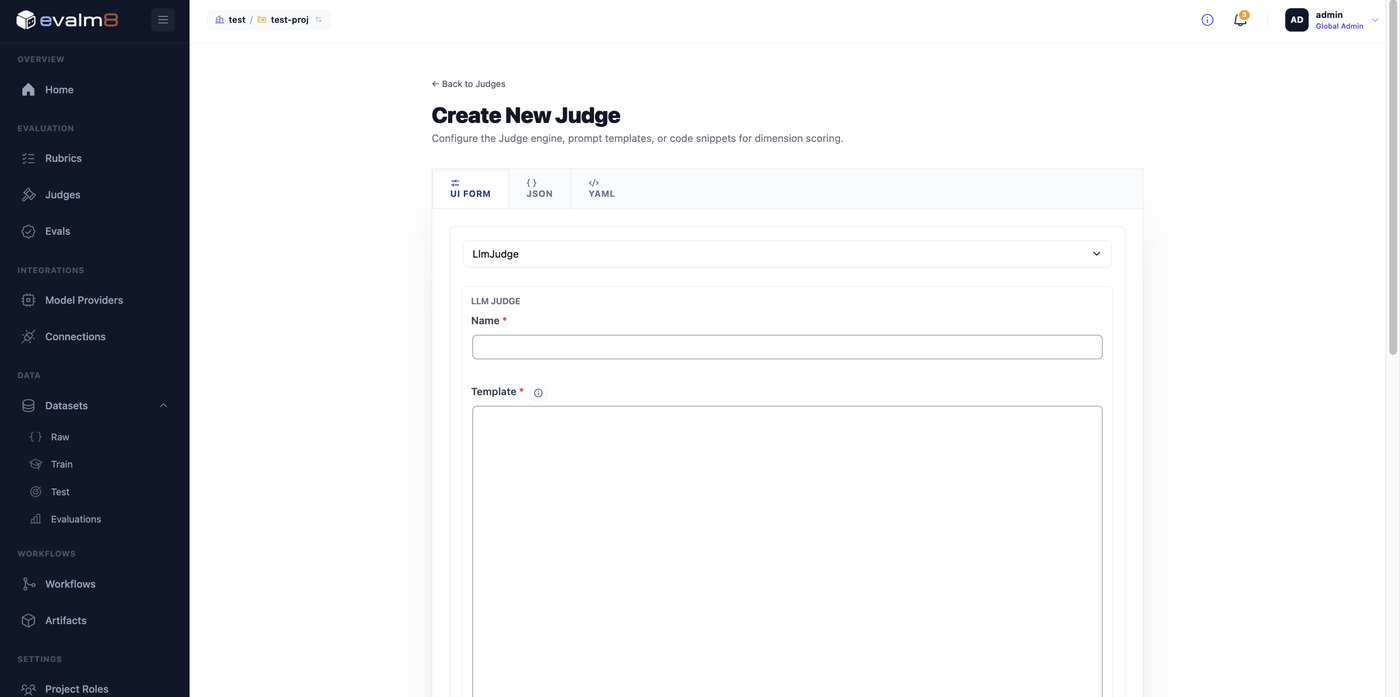Collapse the Datasets section chevron
1400x697 pixels.
pos(164,406)
